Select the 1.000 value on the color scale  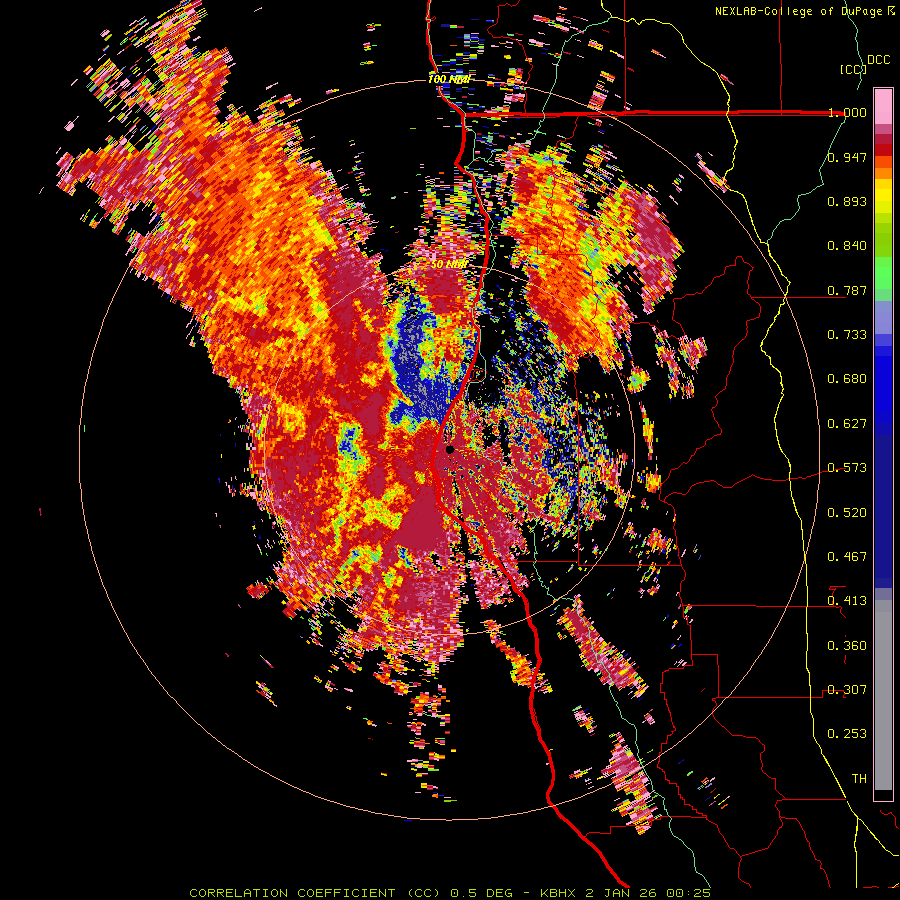click(x=847, y=112)
